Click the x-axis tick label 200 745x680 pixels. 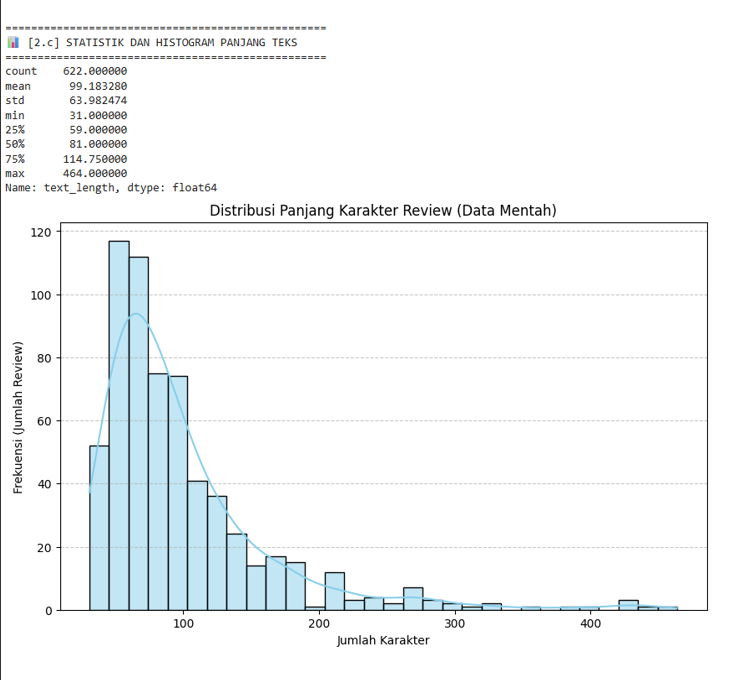click(319, 623)
